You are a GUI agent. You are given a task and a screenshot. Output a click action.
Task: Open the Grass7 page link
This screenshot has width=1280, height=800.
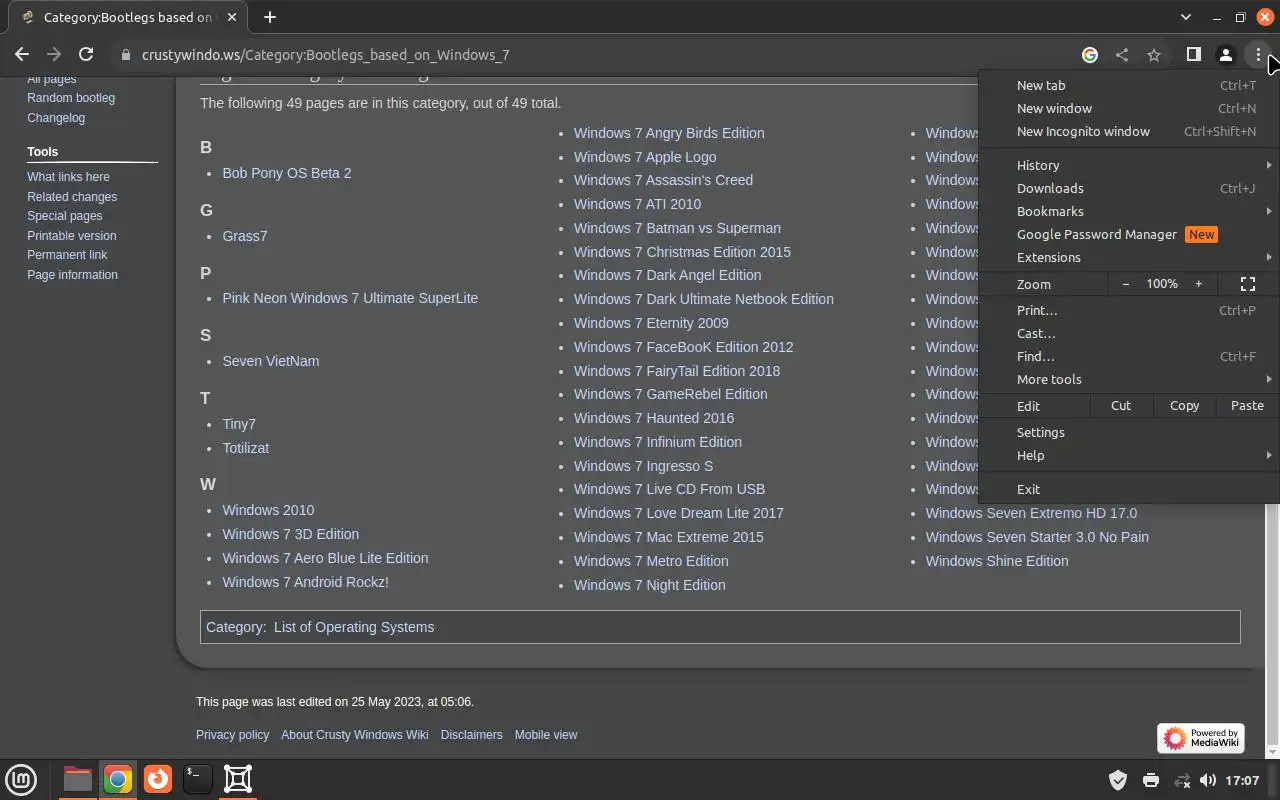245,236
